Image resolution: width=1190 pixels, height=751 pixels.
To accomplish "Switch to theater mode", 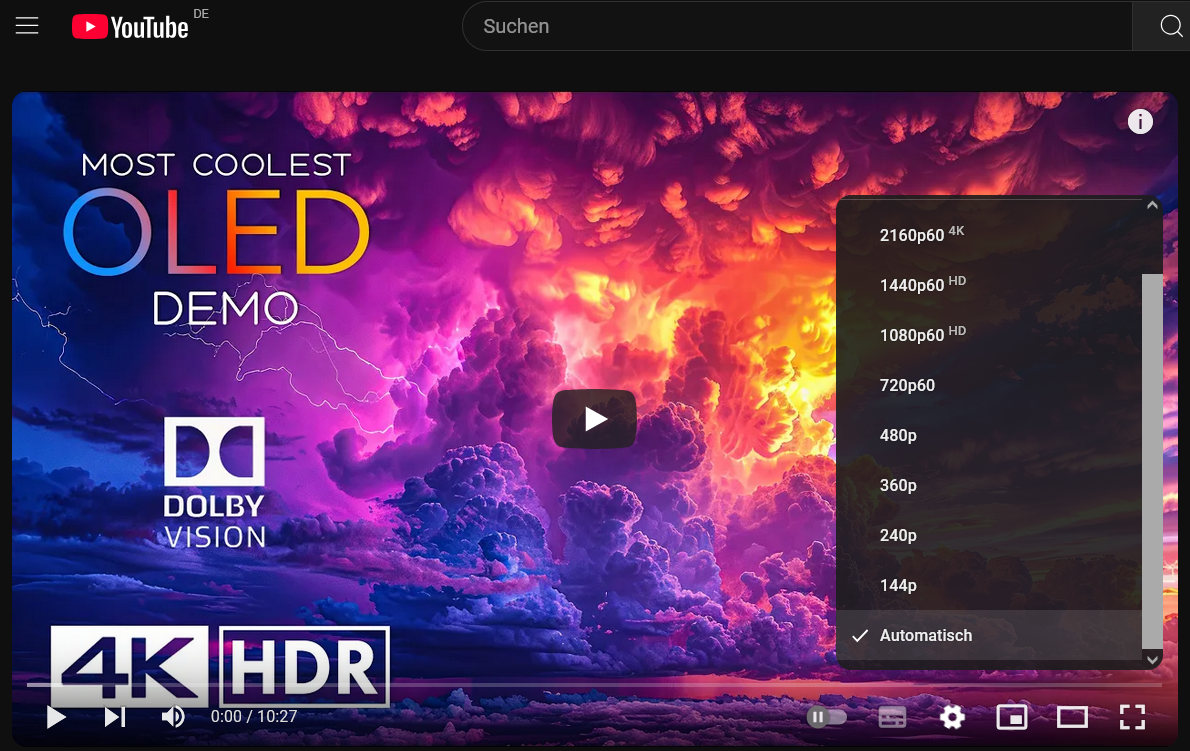I will click(1072, 717).
